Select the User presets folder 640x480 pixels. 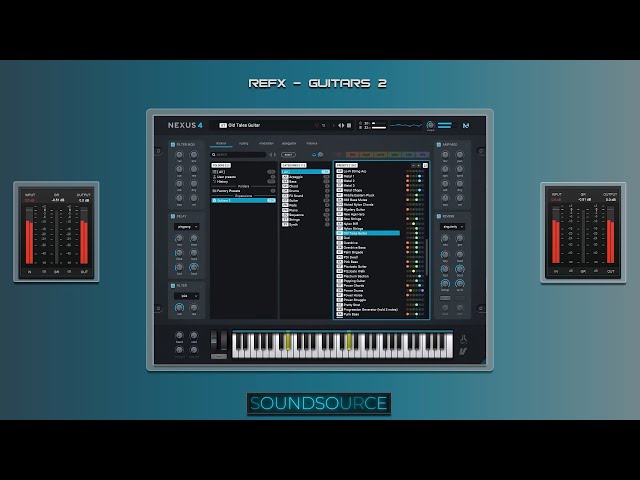tap(243, 177)
